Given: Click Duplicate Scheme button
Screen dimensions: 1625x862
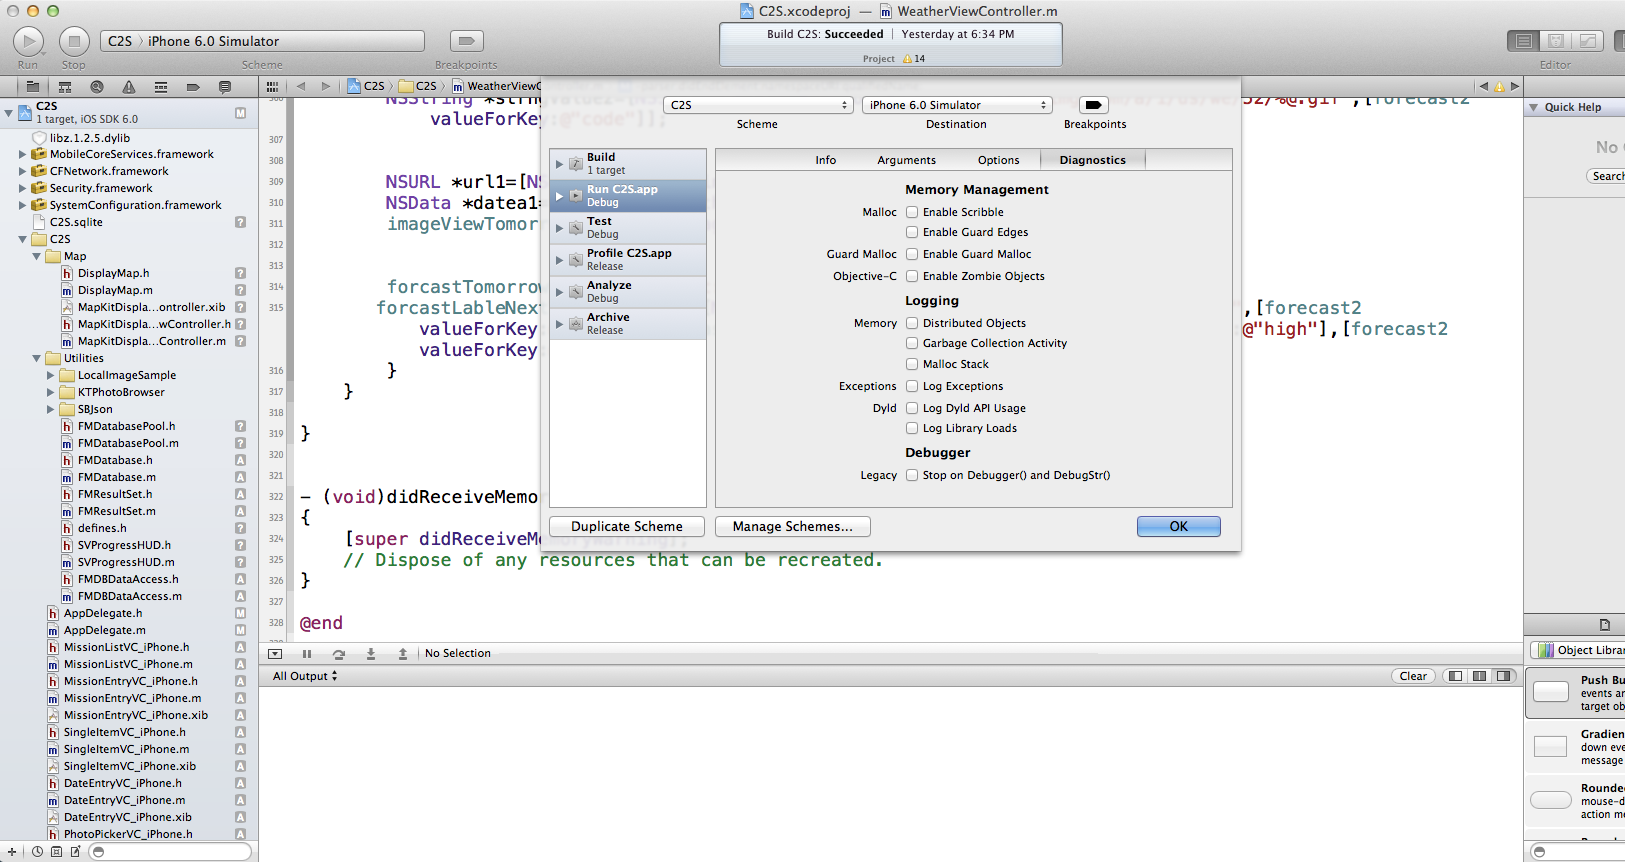Looking at the screenshot, I should tap(627, 527).
